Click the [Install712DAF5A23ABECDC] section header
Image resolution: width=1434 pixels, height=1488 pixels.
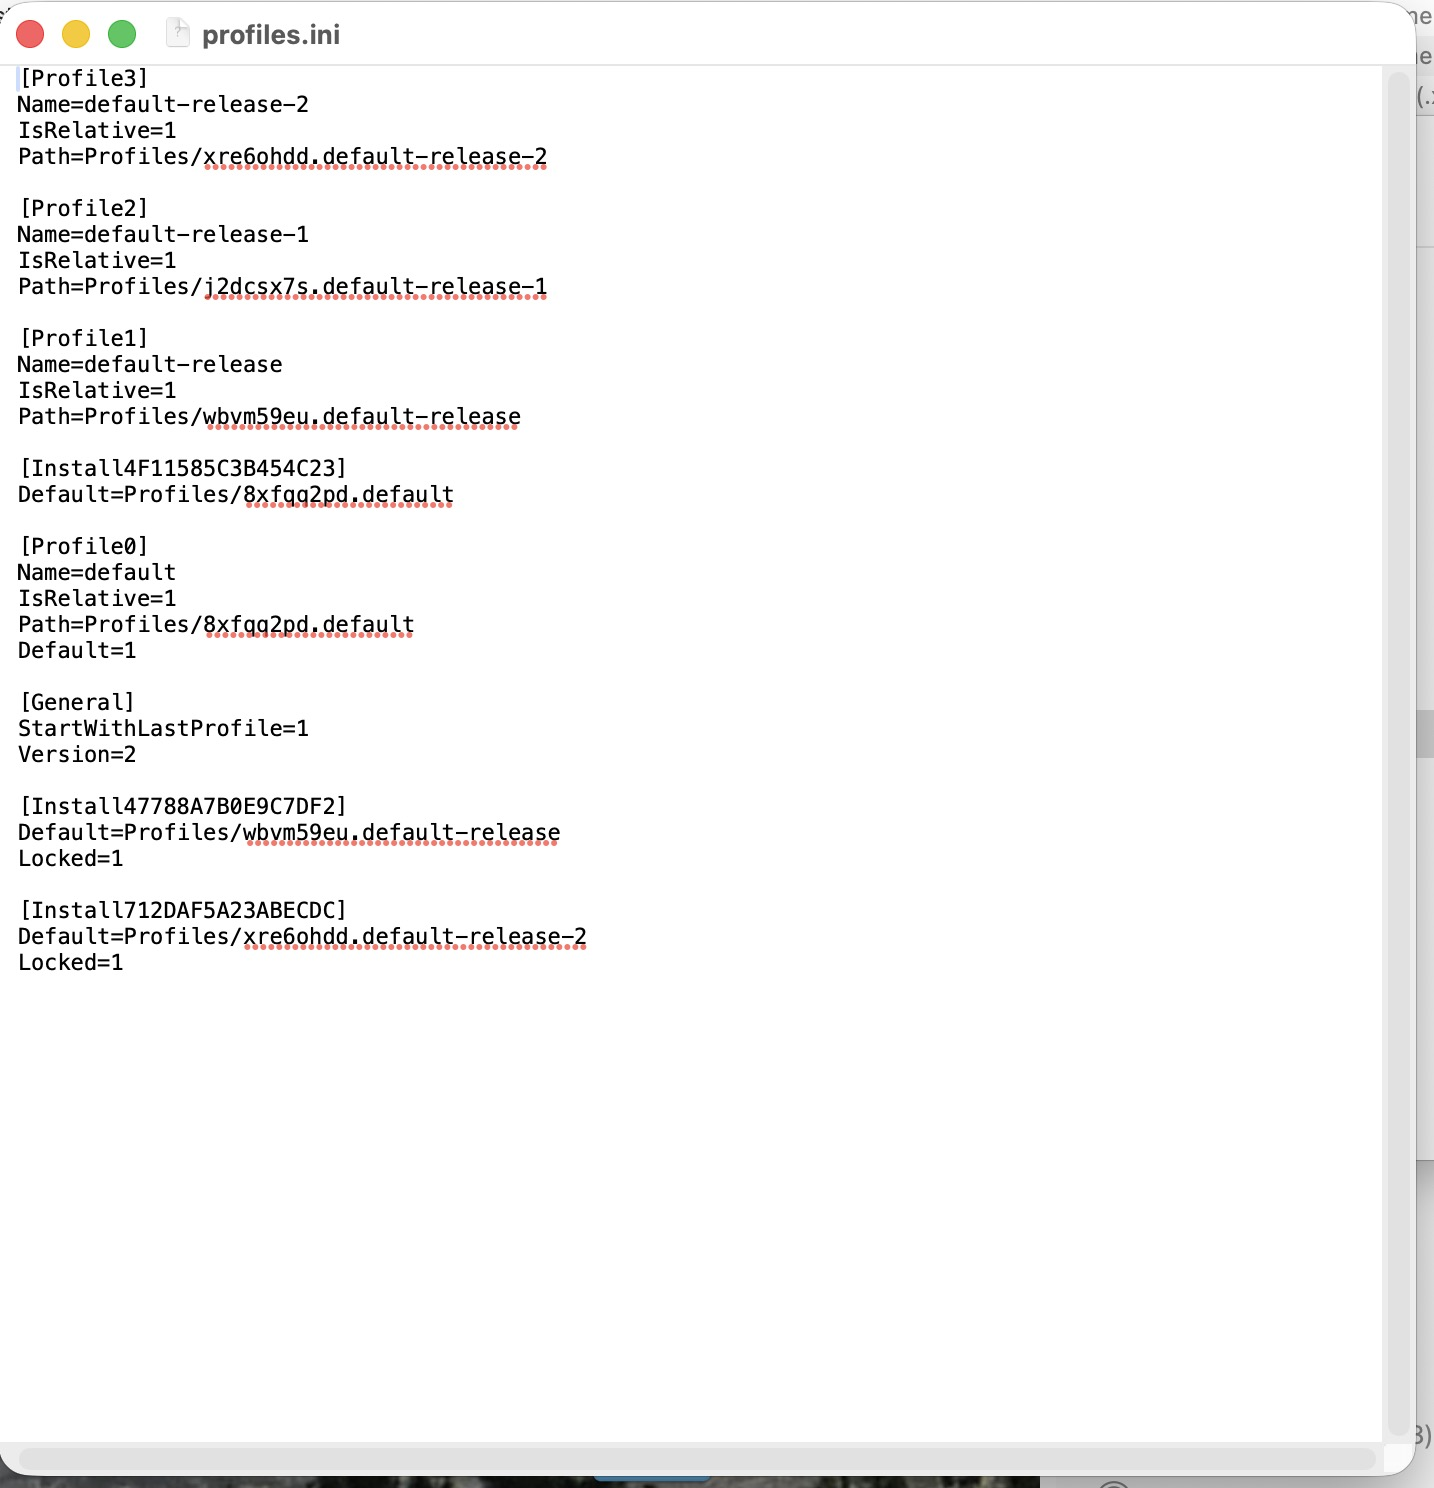click(x=183, y=910)
